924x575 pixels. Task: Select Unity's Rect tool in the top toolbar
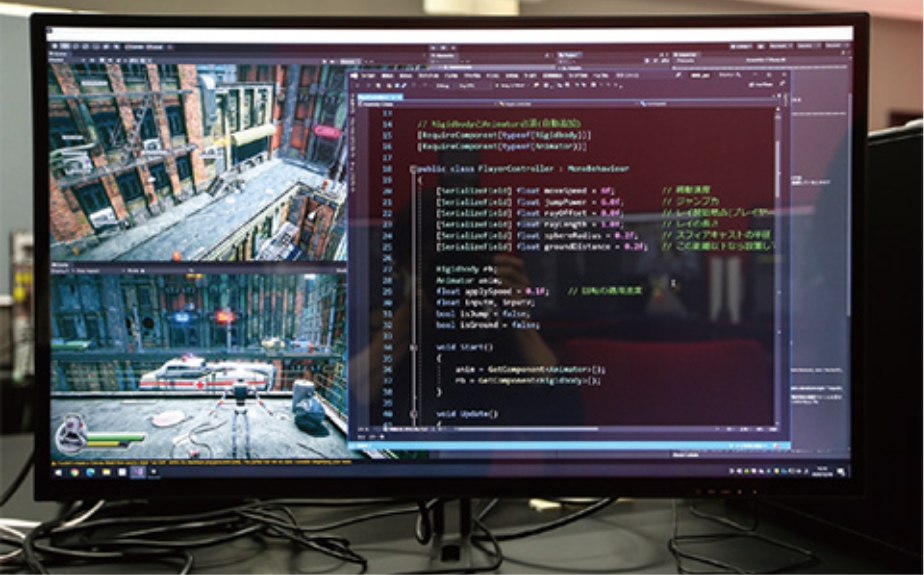[x=96, y=47]
